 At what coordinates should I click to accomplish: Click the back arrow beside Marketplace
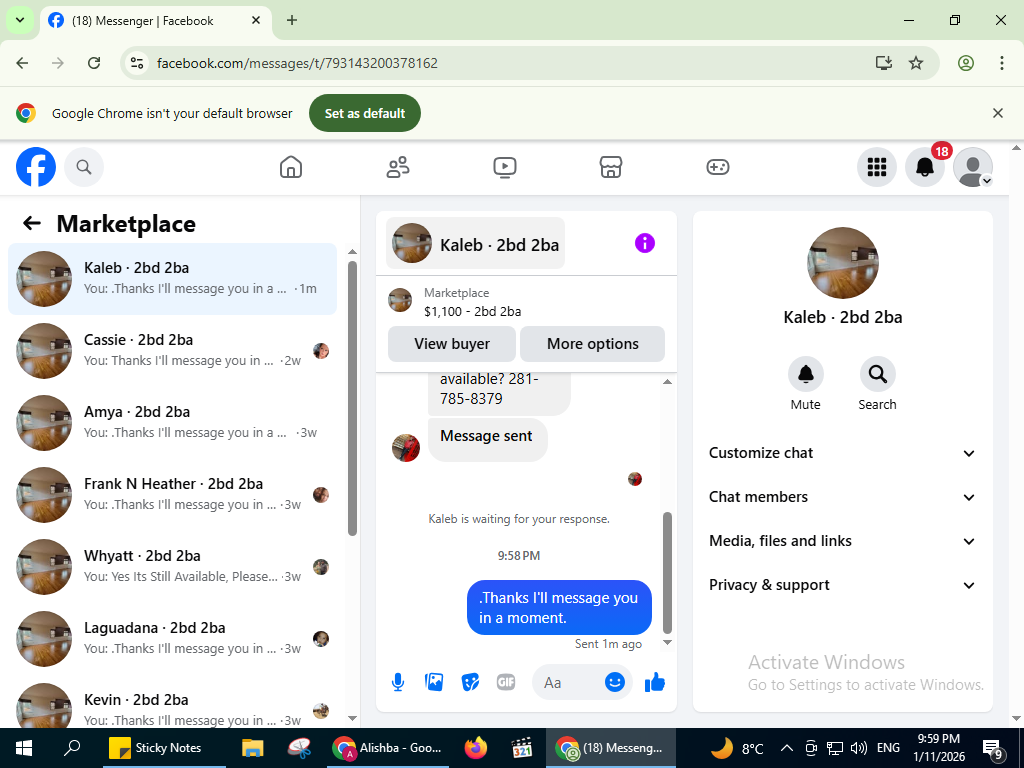(31, 223)
